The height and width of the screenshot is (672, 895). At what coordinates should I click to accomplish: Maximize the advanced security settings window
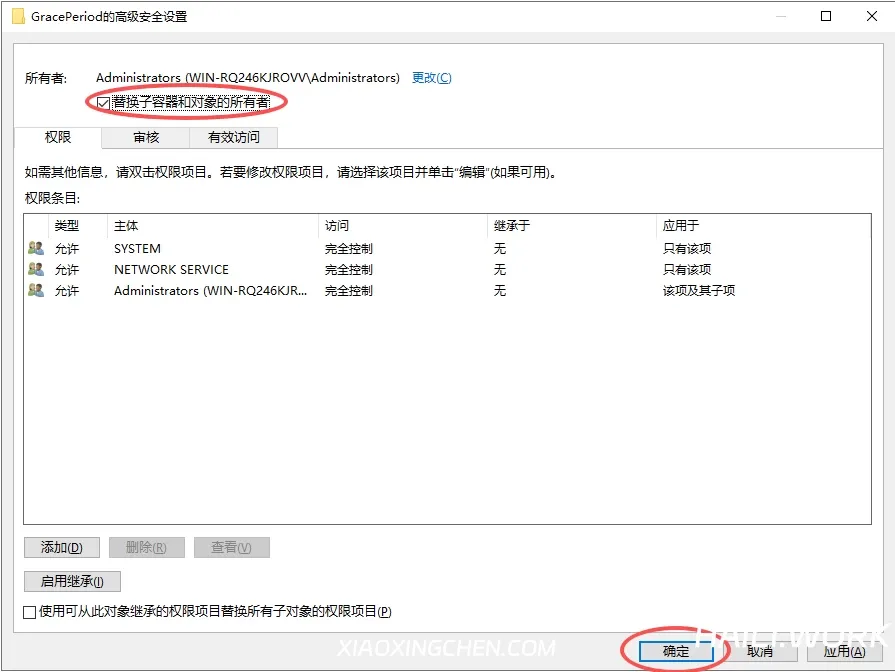(x=826, y=16)
